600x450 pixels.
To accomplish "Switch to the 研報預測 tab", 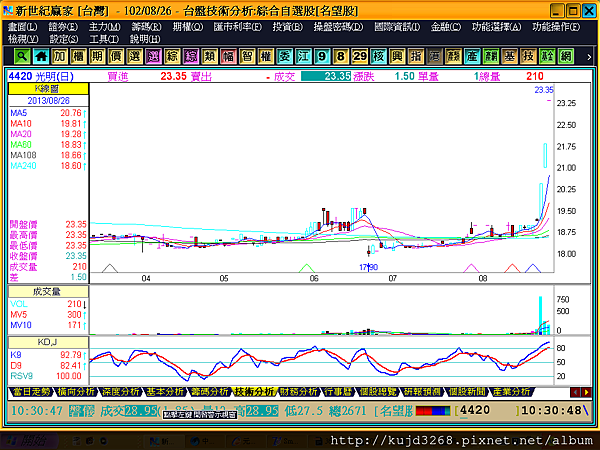I will point(422,392).
